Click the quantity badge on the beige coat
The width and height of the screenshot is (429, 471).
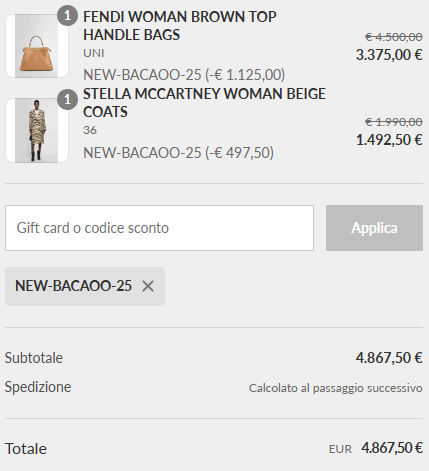67,99
